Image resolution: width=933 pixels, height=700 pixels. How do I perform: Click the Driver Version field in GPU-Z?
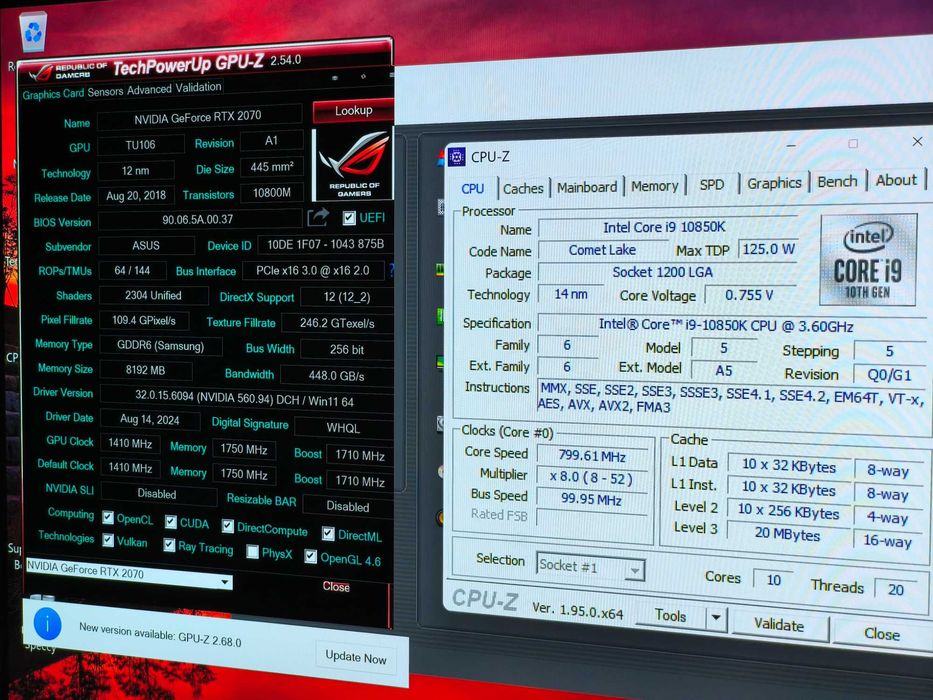tap(246, 400)
